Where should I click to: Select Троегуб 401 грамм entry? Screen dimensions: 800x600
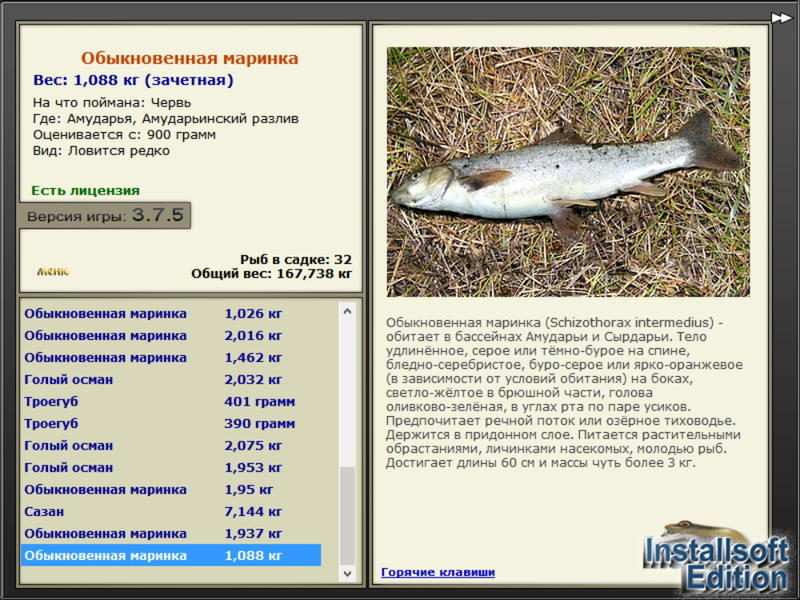171,402
